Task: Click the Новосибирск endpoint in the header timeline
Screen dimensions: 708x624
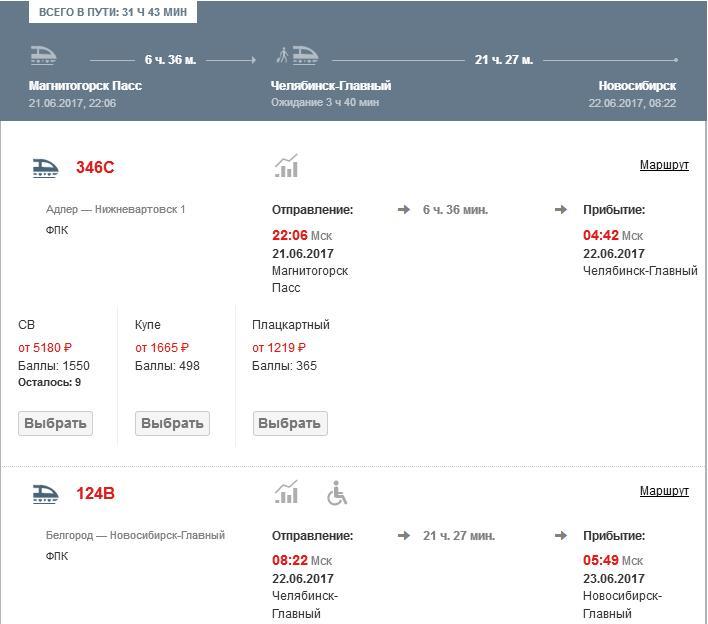Action: (637, 86)
